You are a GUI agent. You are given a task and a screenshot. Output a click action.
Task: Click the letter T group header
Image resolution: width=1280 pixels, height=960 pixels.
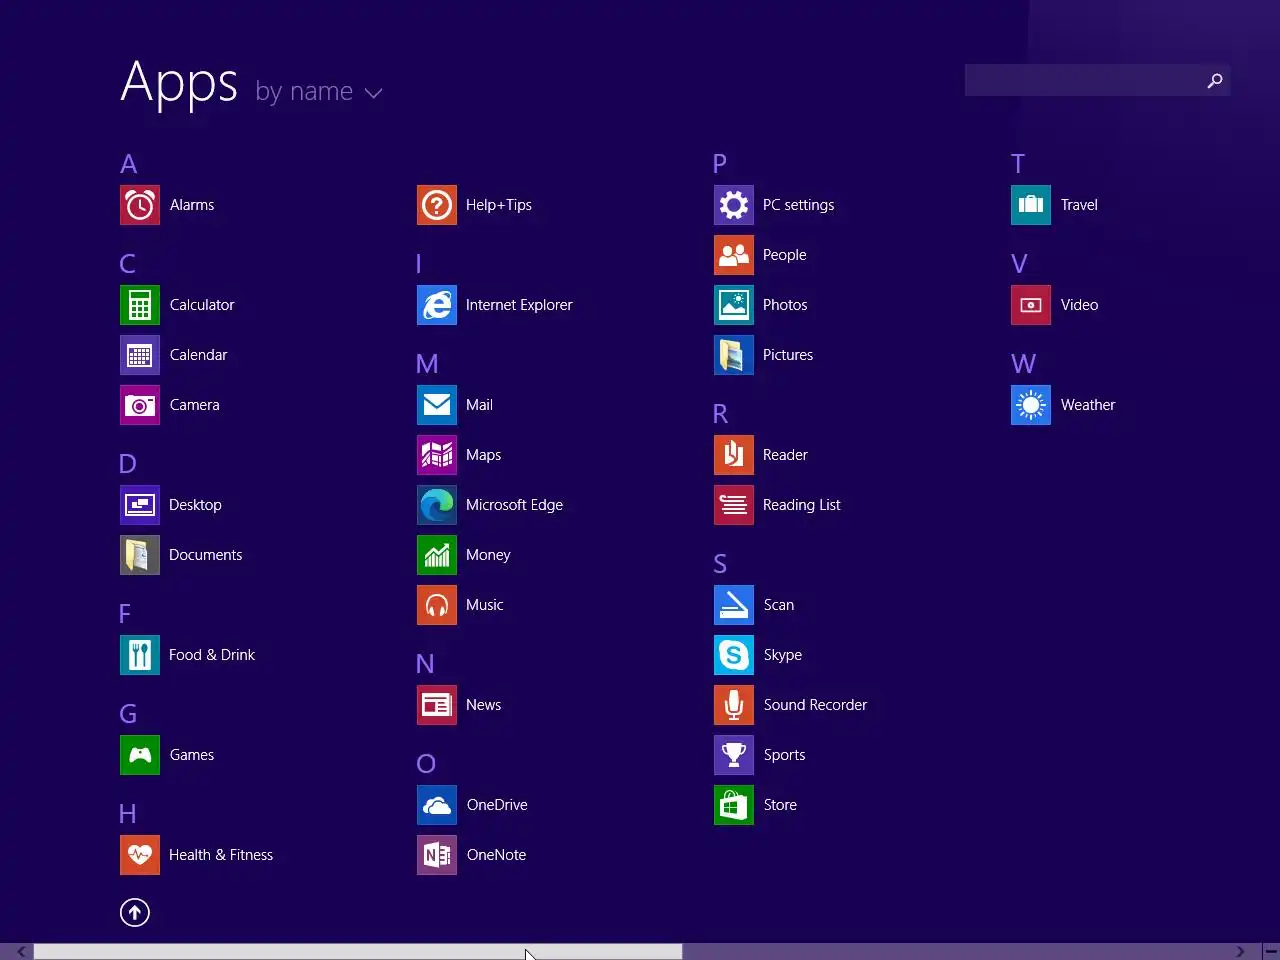point(1018,164)
